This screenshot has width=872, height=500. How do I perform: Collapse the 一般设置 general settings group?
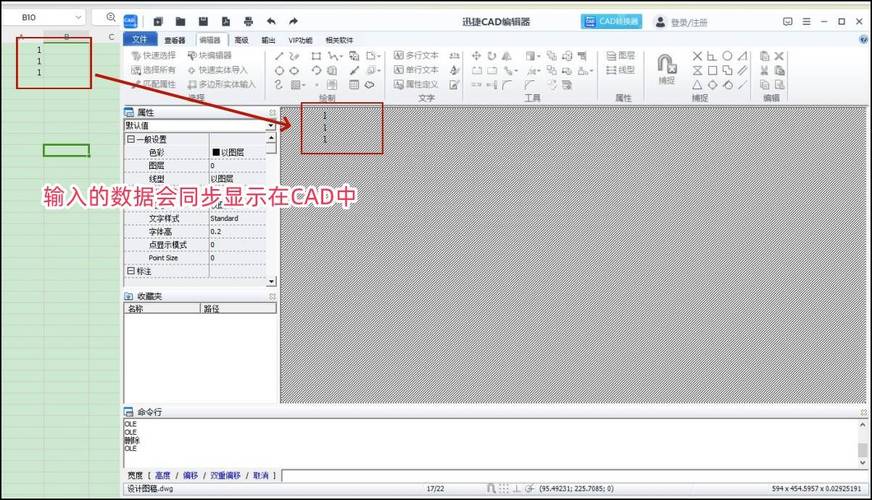(131, 139)
